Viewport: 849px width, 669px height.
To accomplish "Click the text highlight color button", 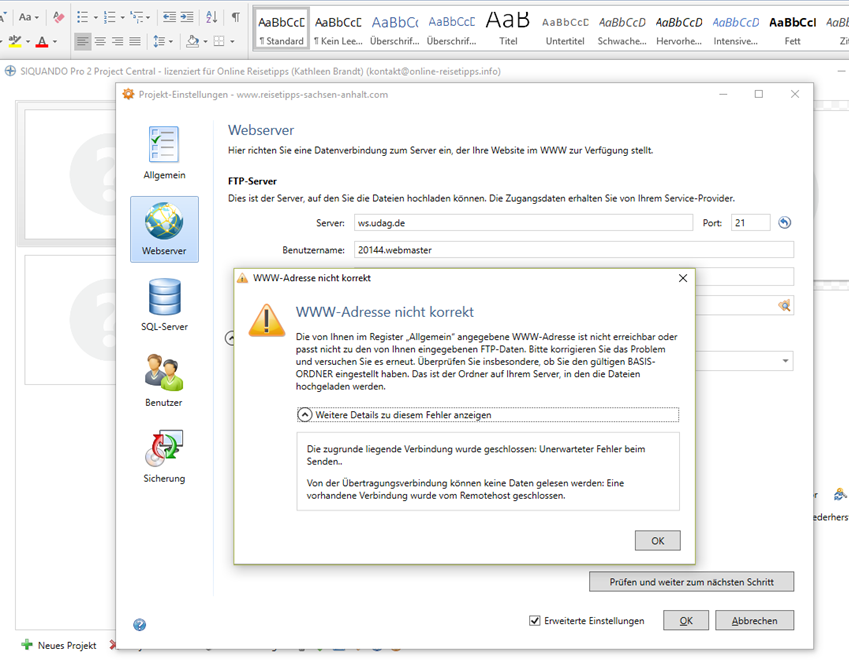I will tap(14, 42).
